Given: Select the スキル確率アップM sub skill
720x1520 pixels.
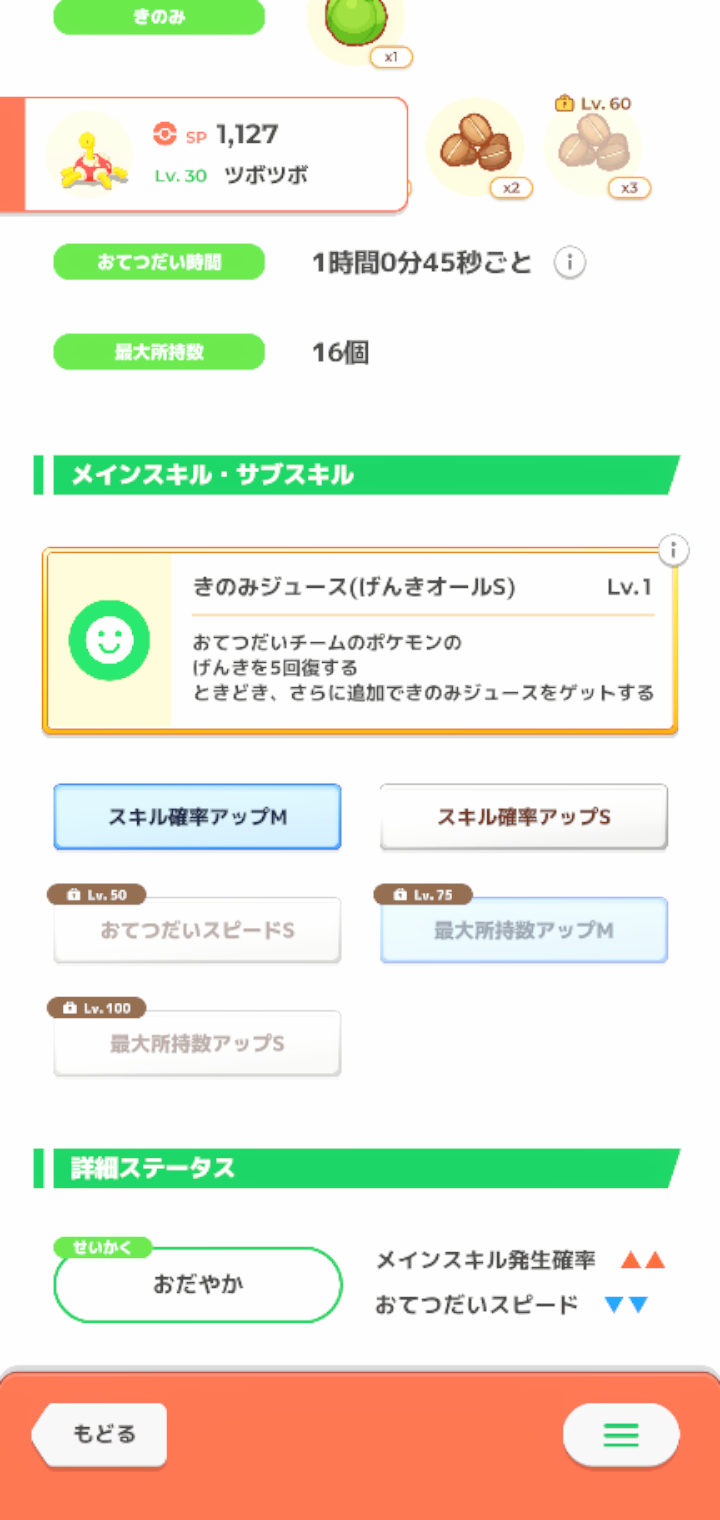Looking at the screenshot, I should [197, 817].
